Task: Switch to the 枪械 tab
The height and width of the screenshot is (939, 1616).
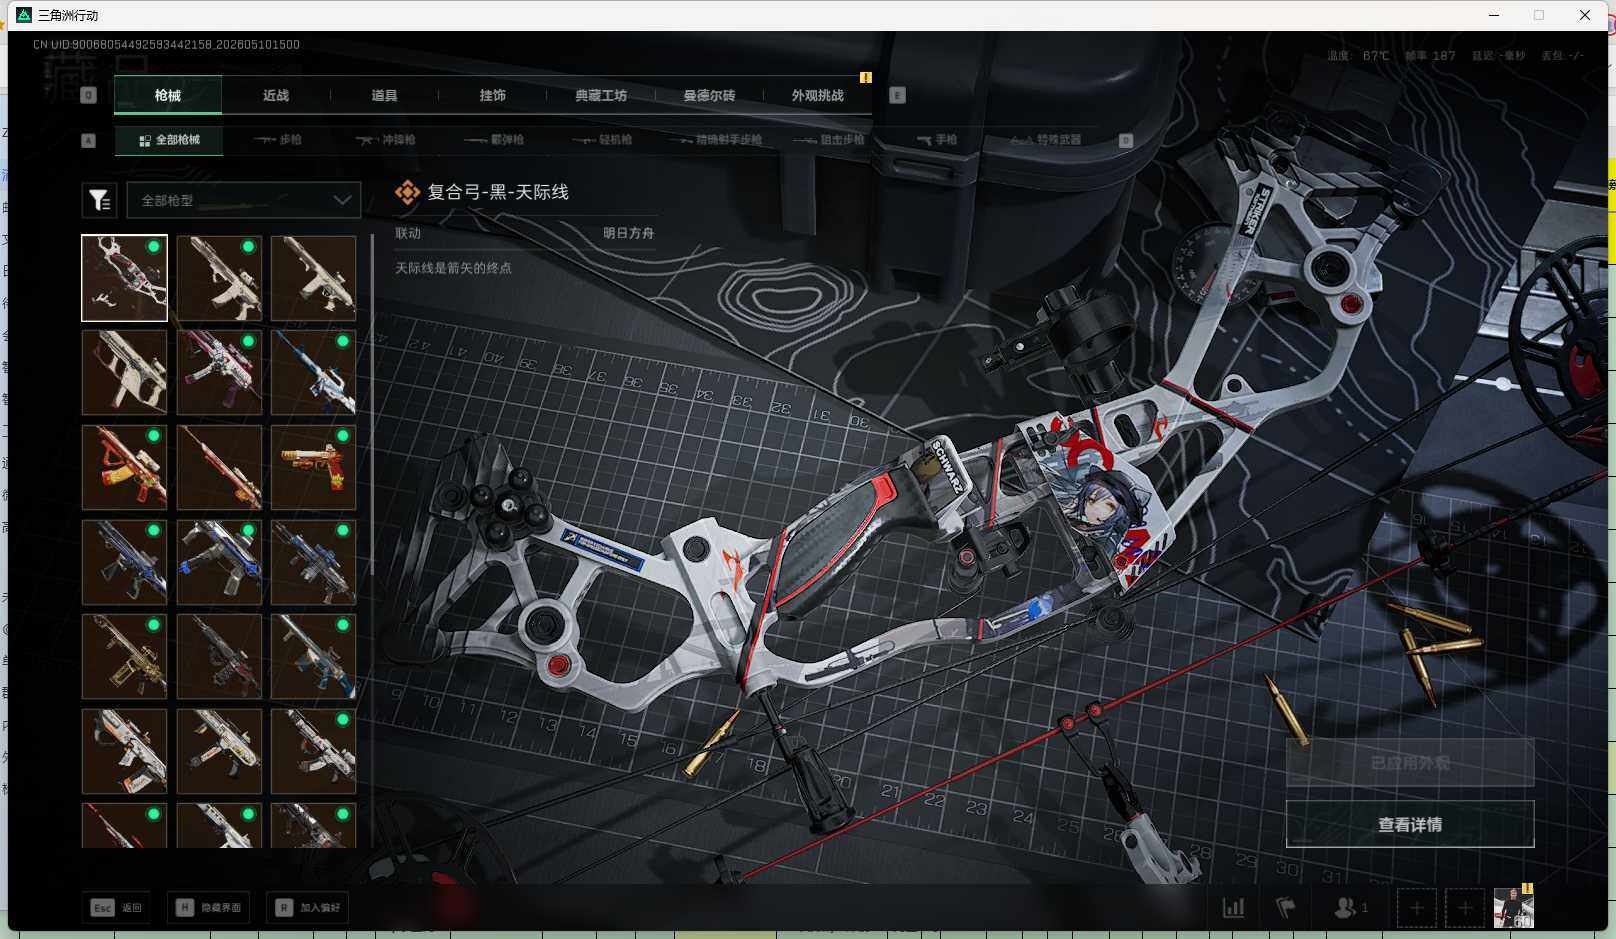Action: (x=168, y=95)
